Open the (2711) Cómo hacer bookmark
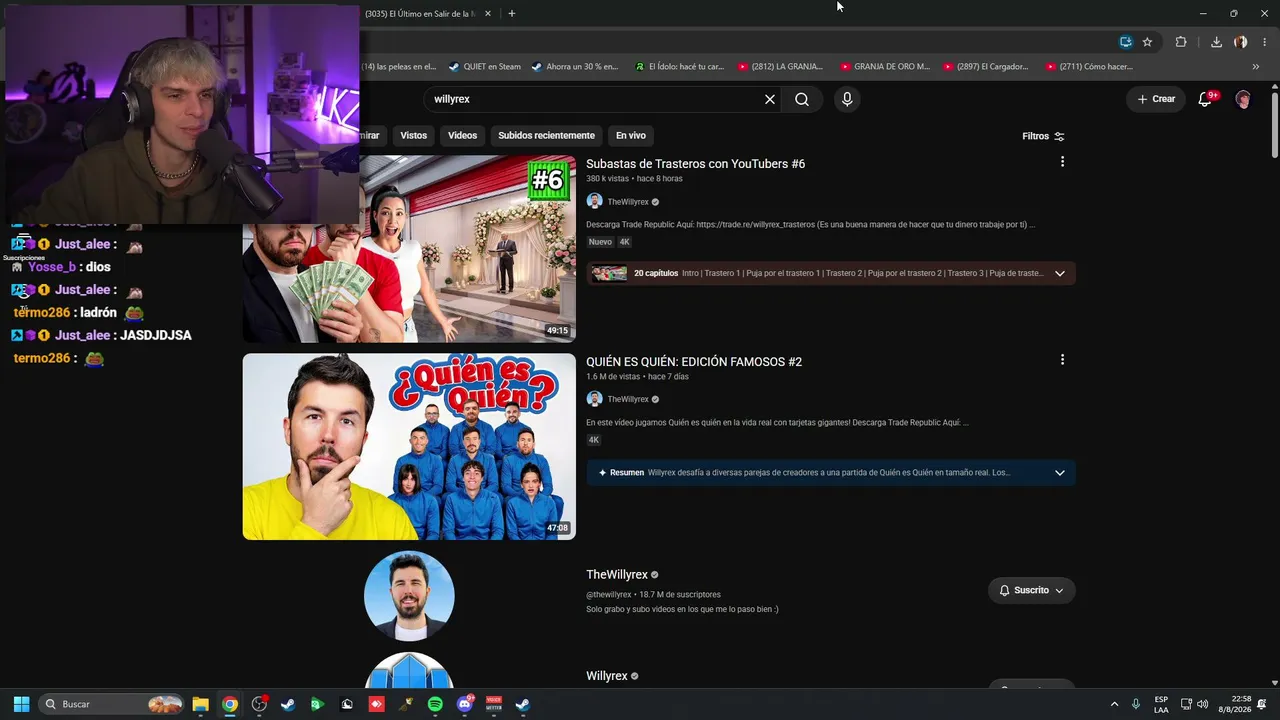Viewport: 1280px width, 720px height. [1088, 67]
